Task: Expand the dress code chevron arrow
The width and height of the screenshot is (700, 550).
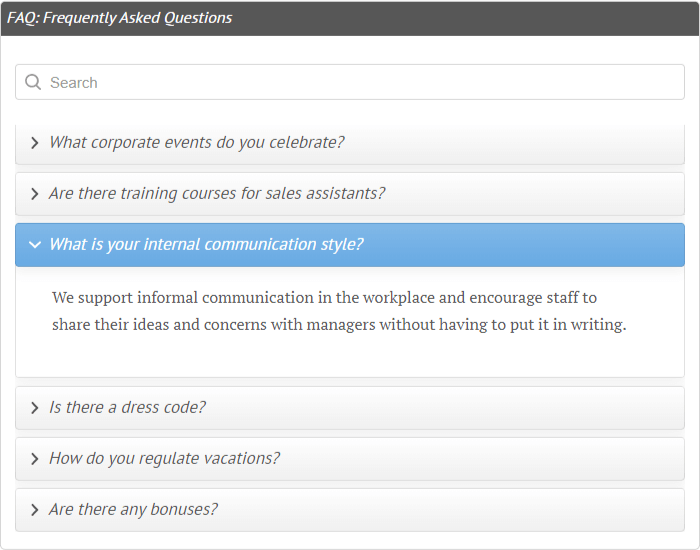Action: pyautogui.click(x=34, y=408)
